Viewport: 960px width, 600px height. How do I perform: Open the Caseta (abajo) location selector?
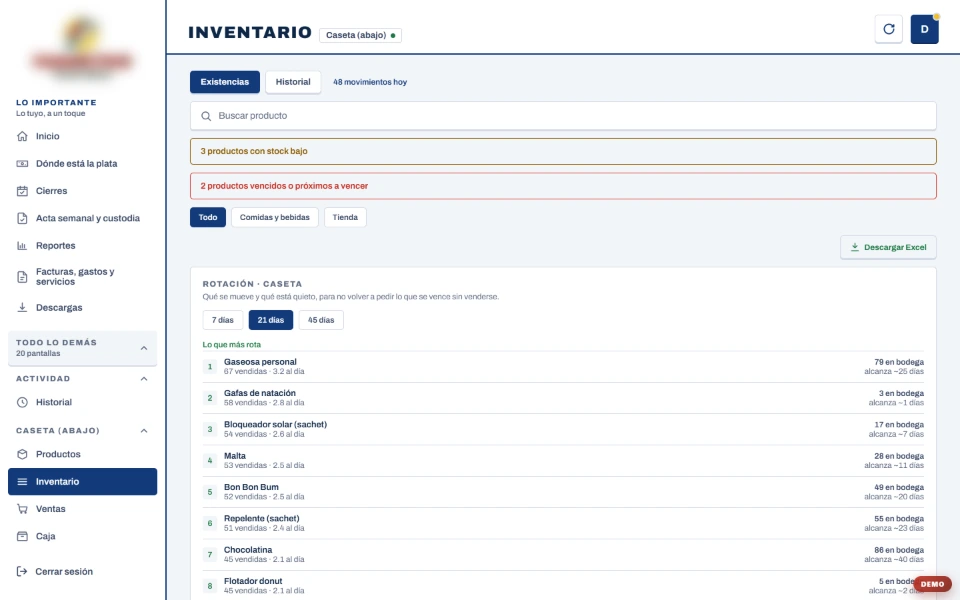point(360,35)
